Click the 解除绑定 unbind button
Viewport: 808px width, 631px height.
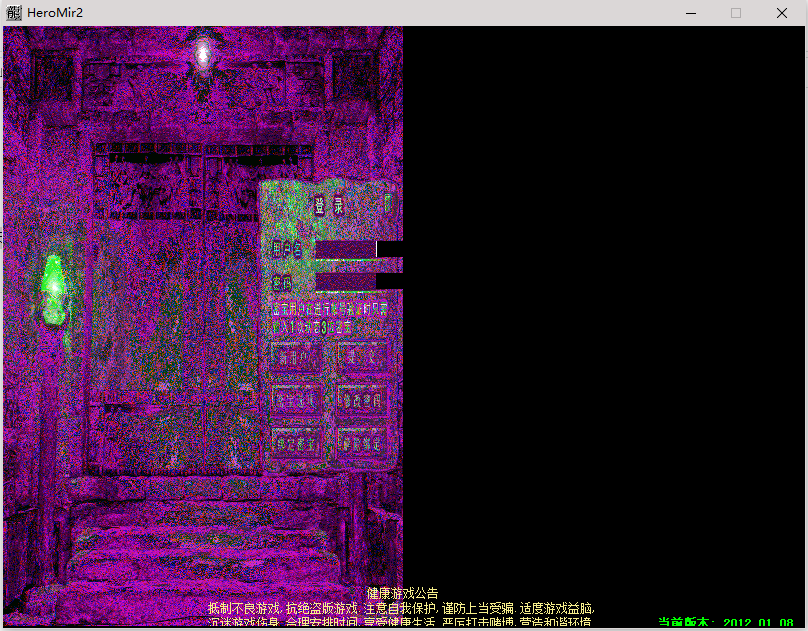coord(361,443)
